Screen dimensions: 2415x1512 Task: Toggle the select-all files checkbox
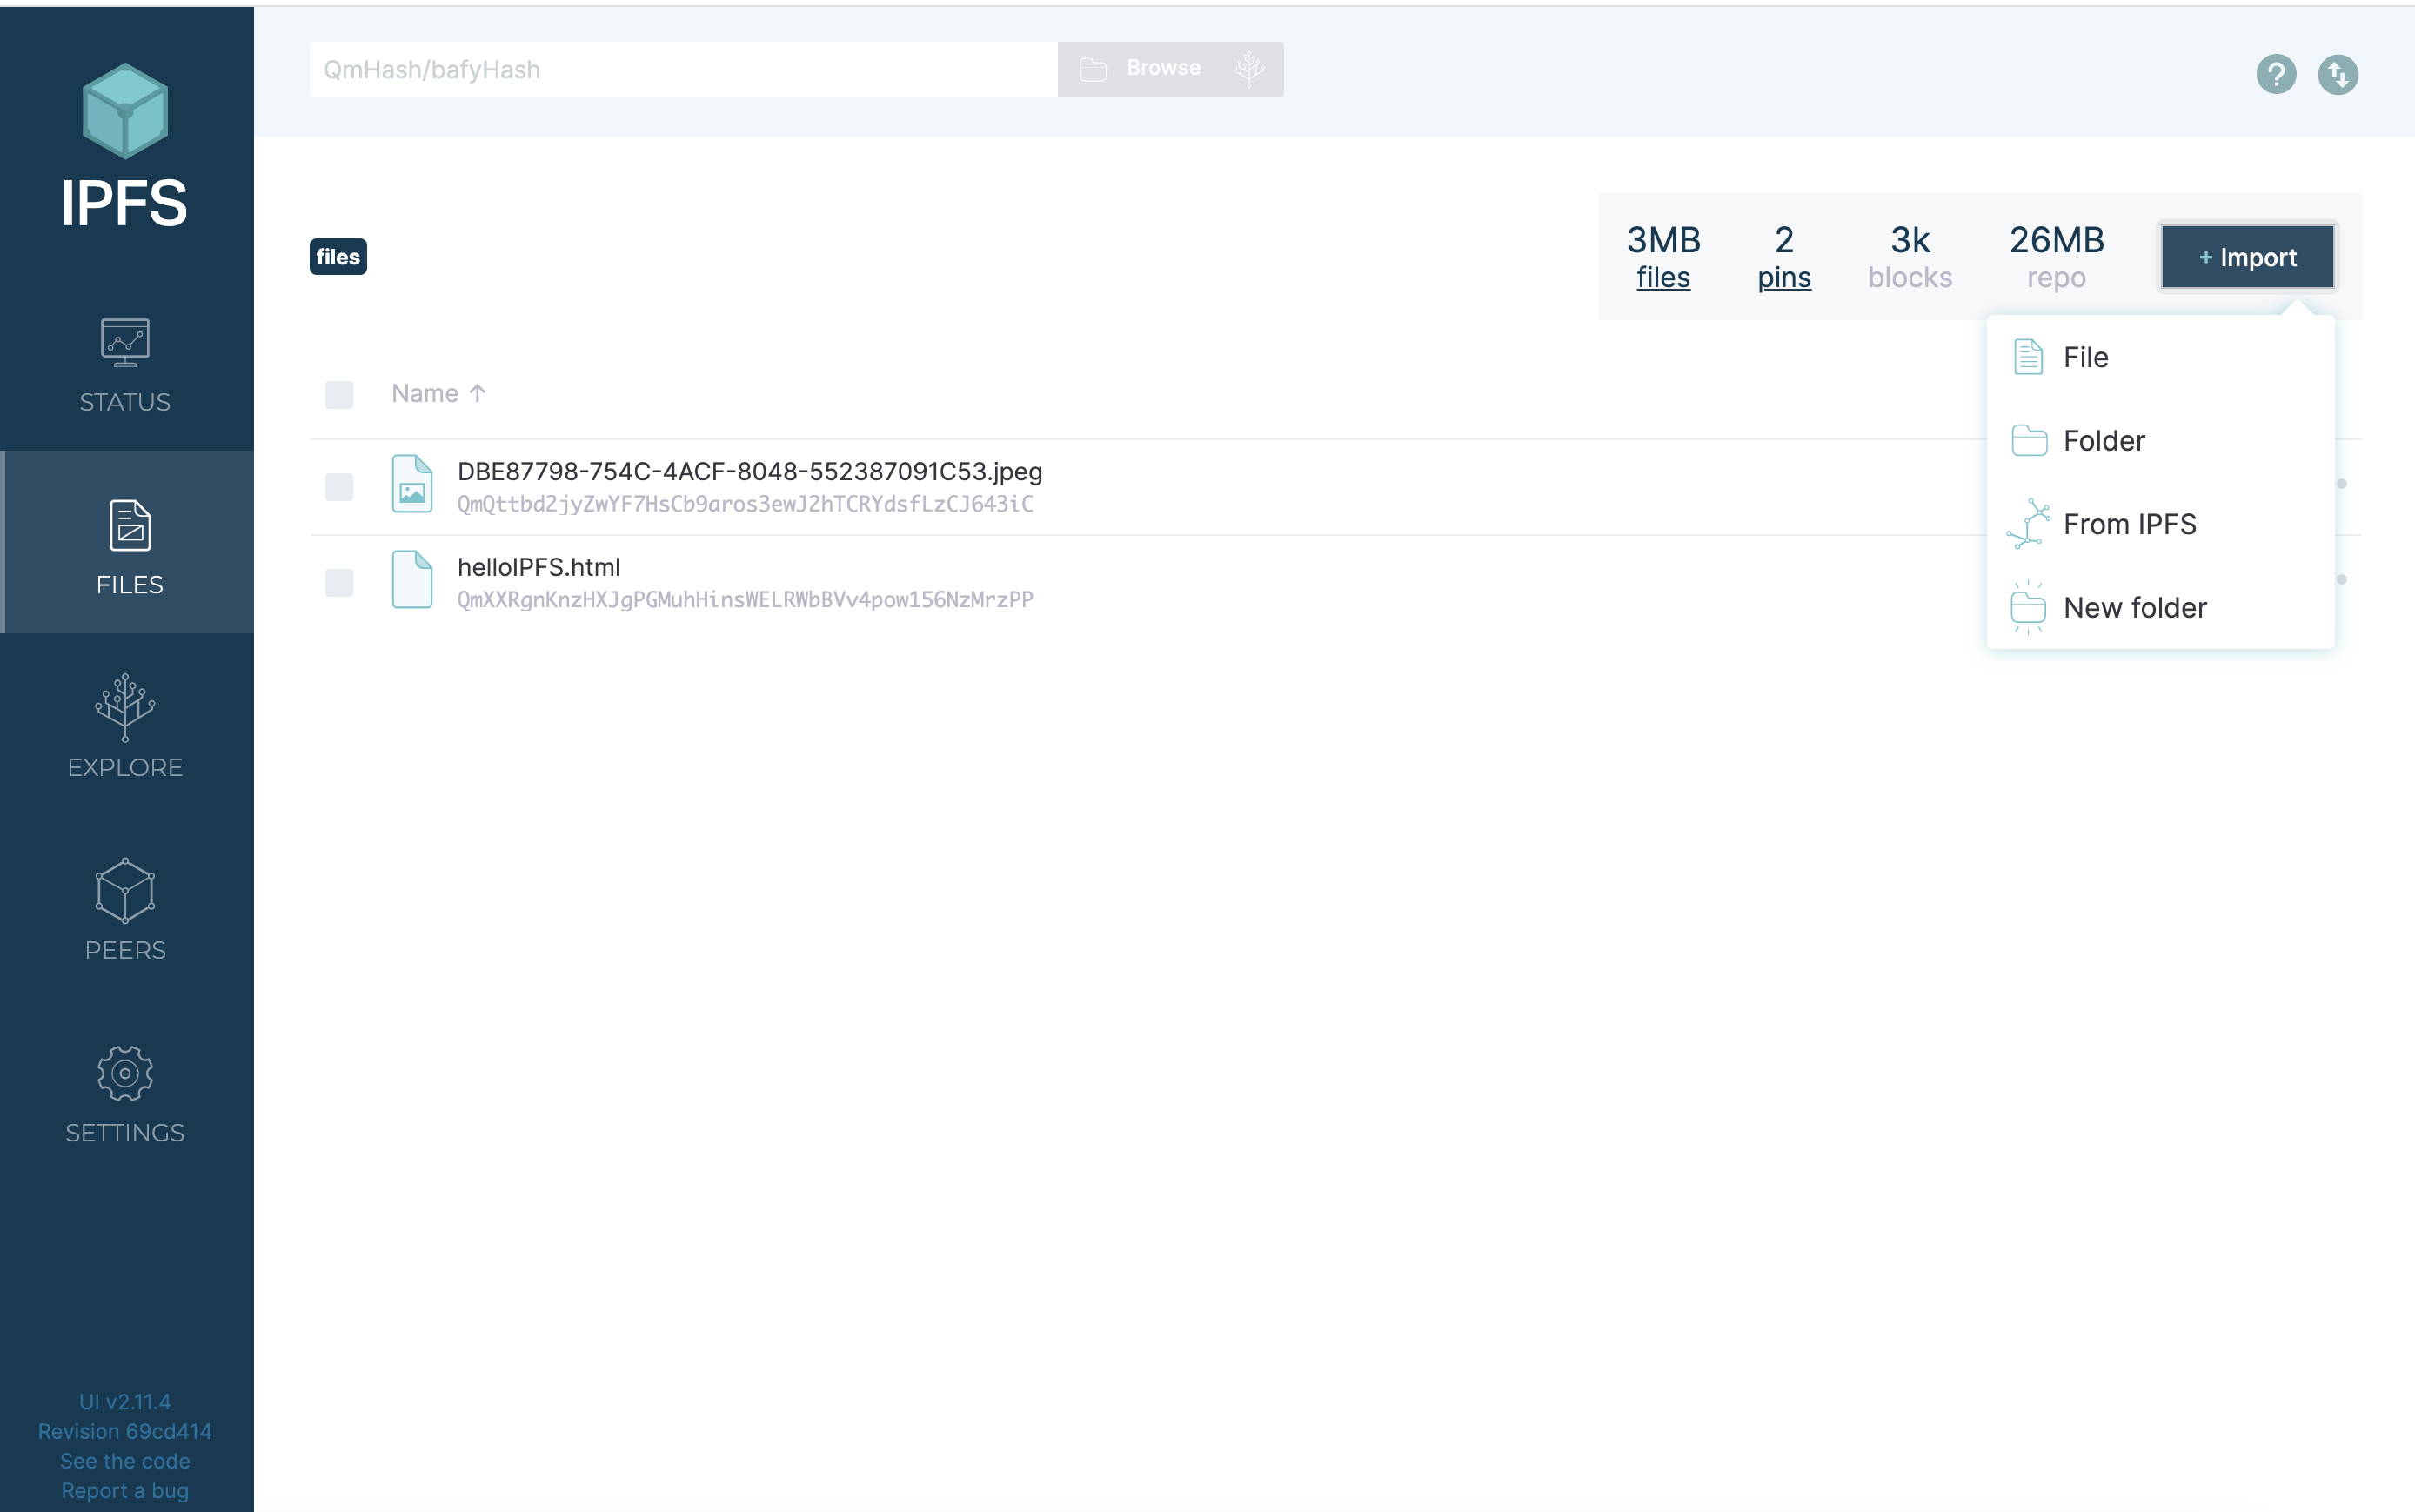[339, 394]
